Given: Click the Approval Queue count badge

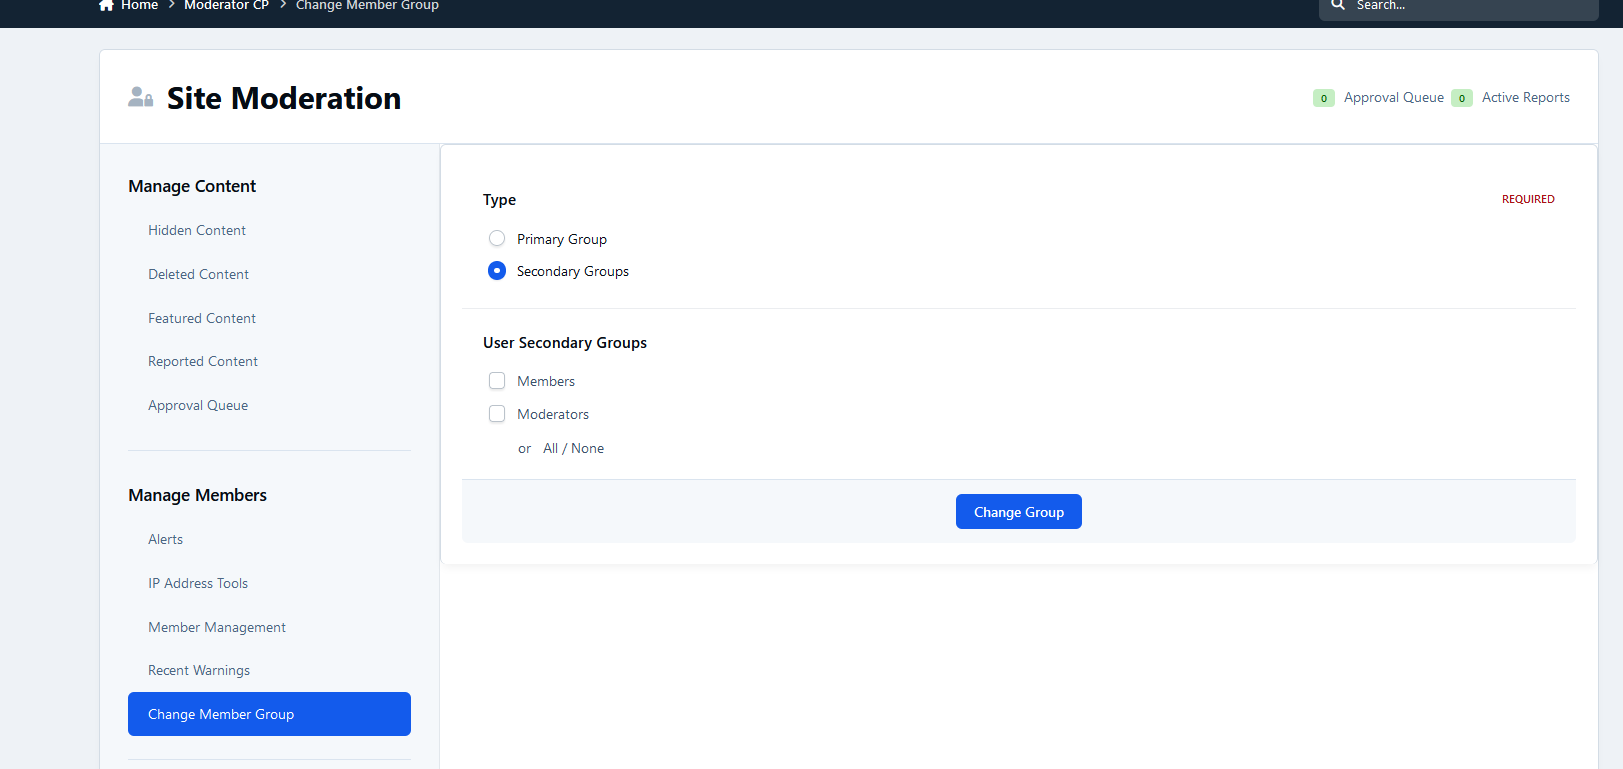Looking at the screenshot, I should [1323, 98].
